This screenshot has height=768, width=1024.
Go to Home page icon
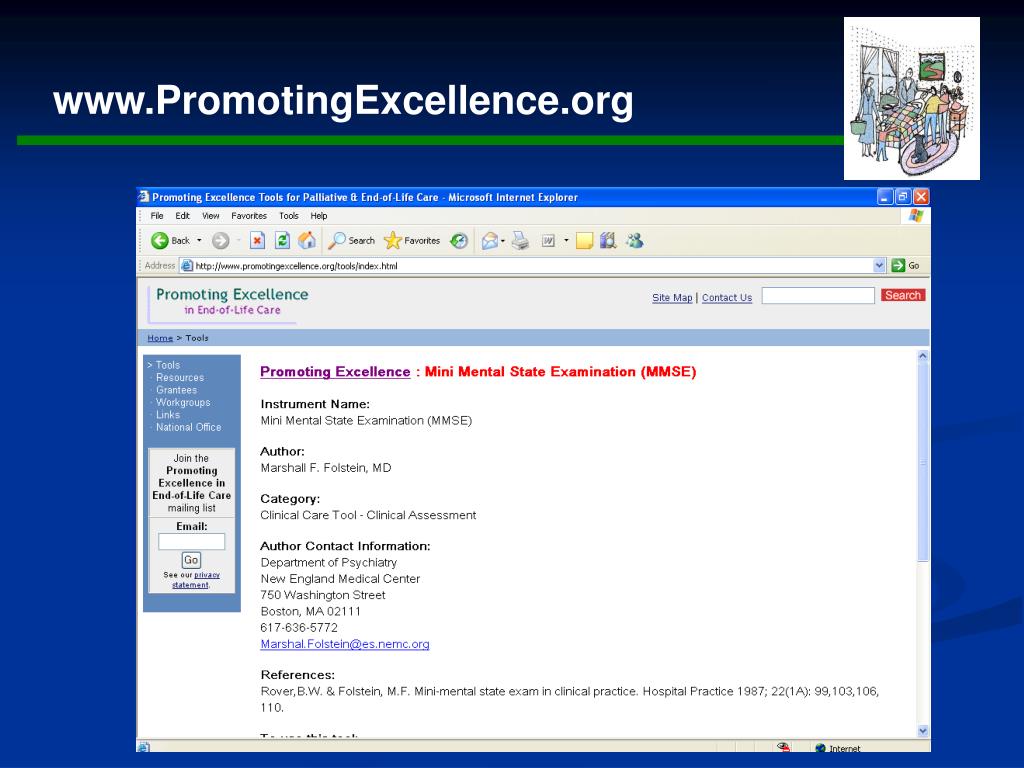coord(307,241)
